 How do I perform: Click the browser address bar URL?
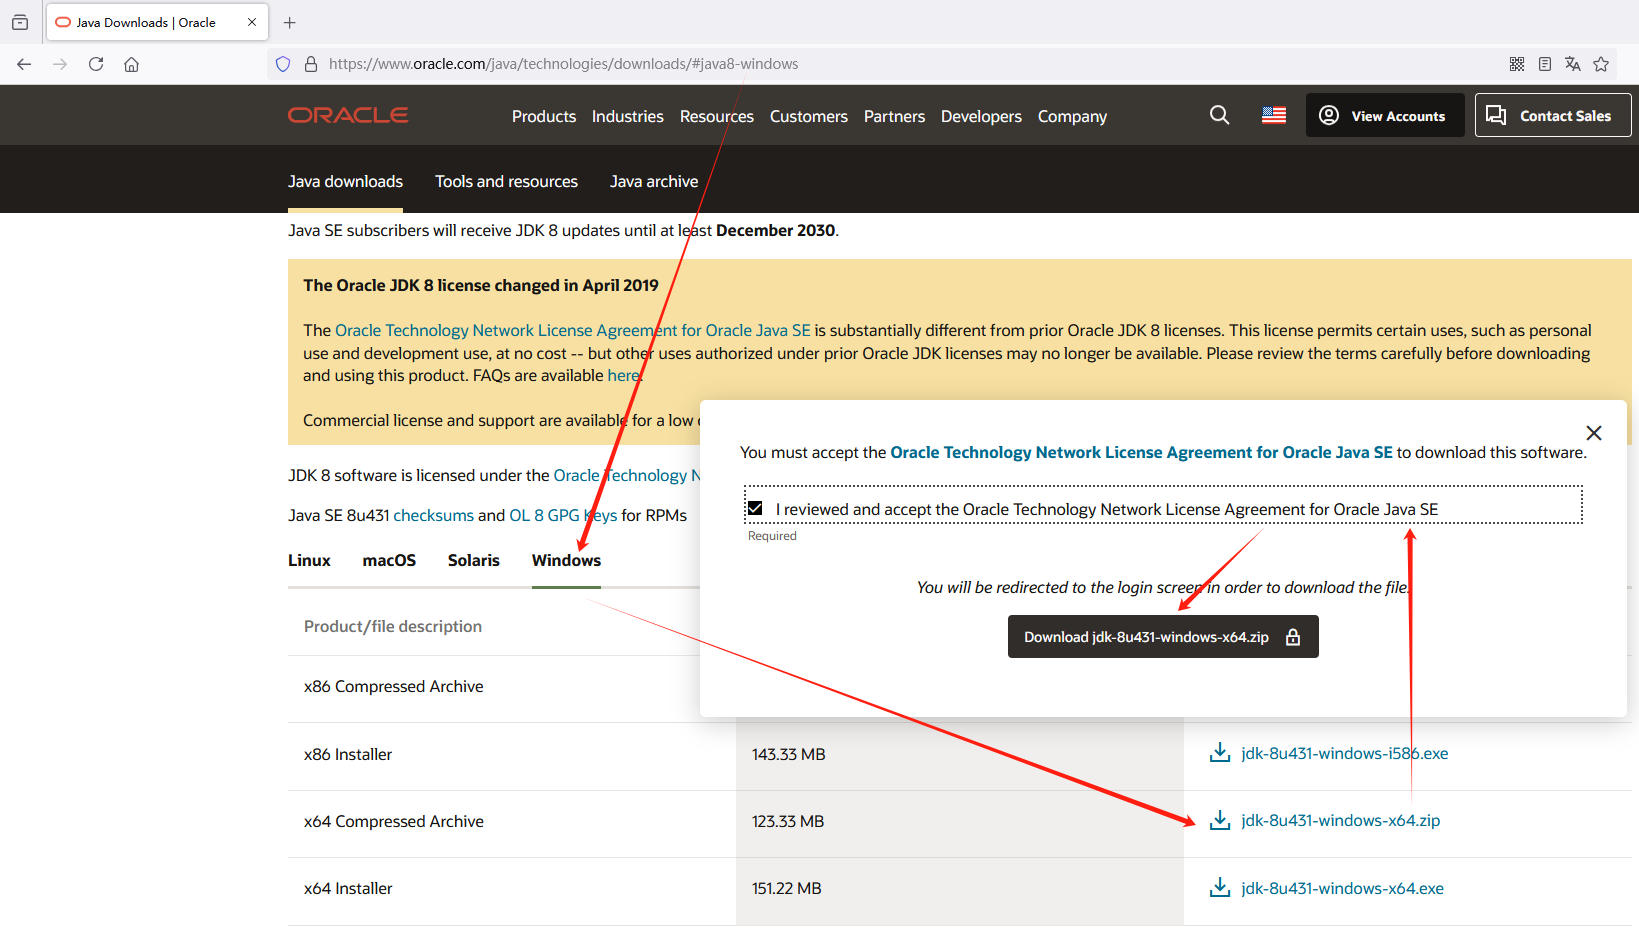coord(563,64)
